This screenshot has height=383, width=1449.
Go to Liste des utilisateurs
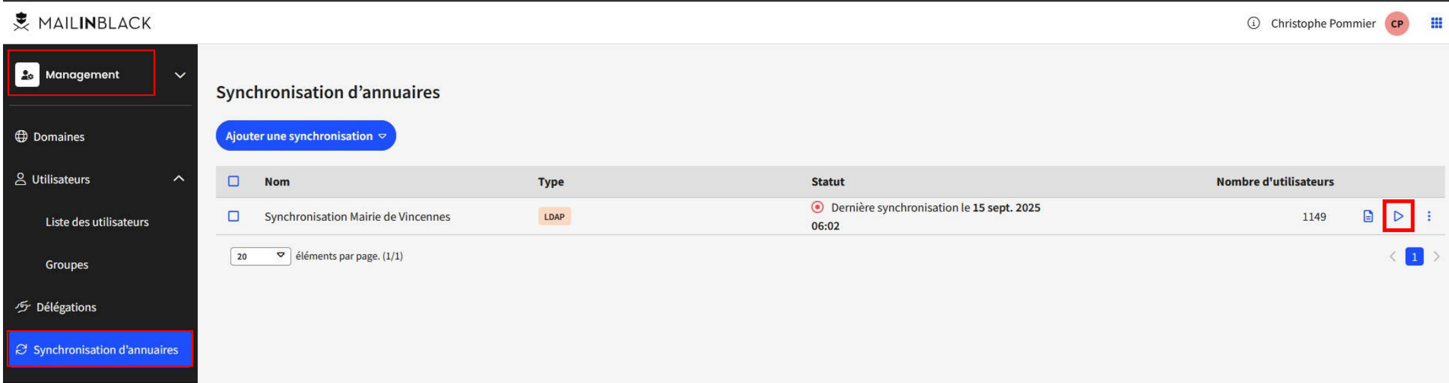(x=98, y=222)
